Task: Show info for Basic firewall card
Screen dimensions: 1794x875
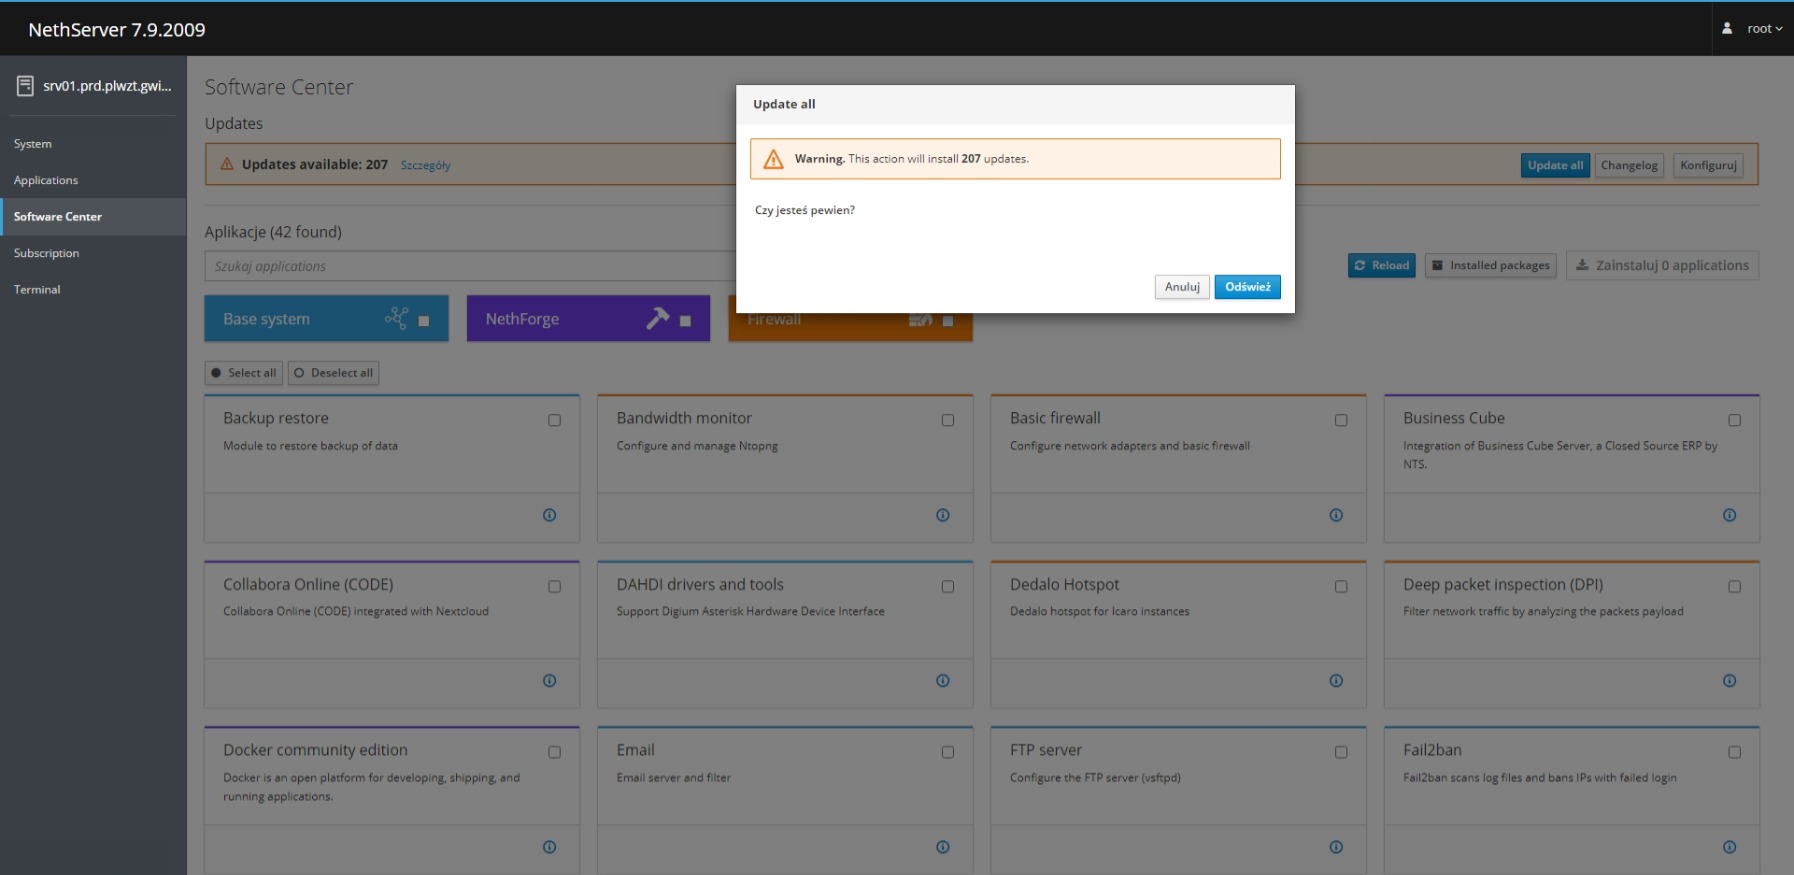Action: [1336, 515]
